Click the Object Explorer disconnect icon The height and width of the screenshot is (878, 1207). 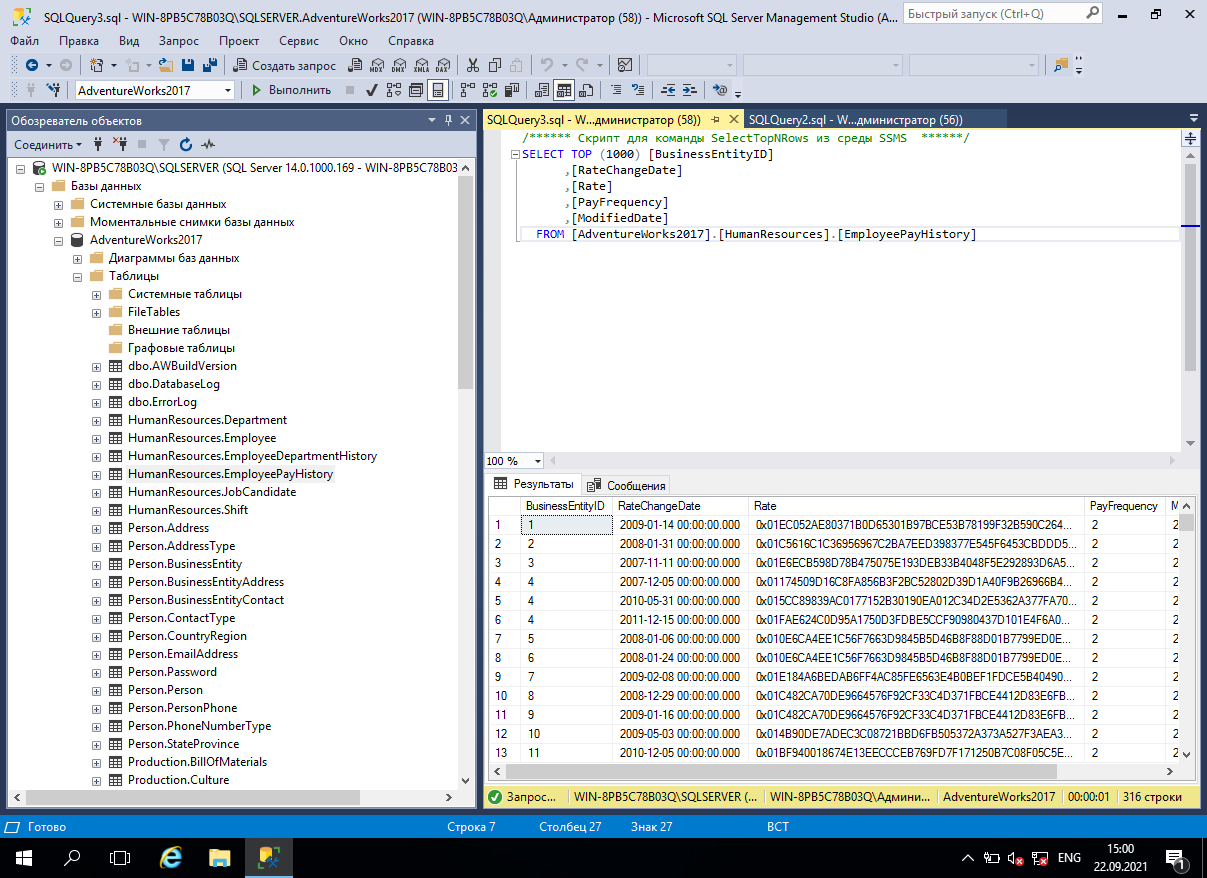pos(120,144)
